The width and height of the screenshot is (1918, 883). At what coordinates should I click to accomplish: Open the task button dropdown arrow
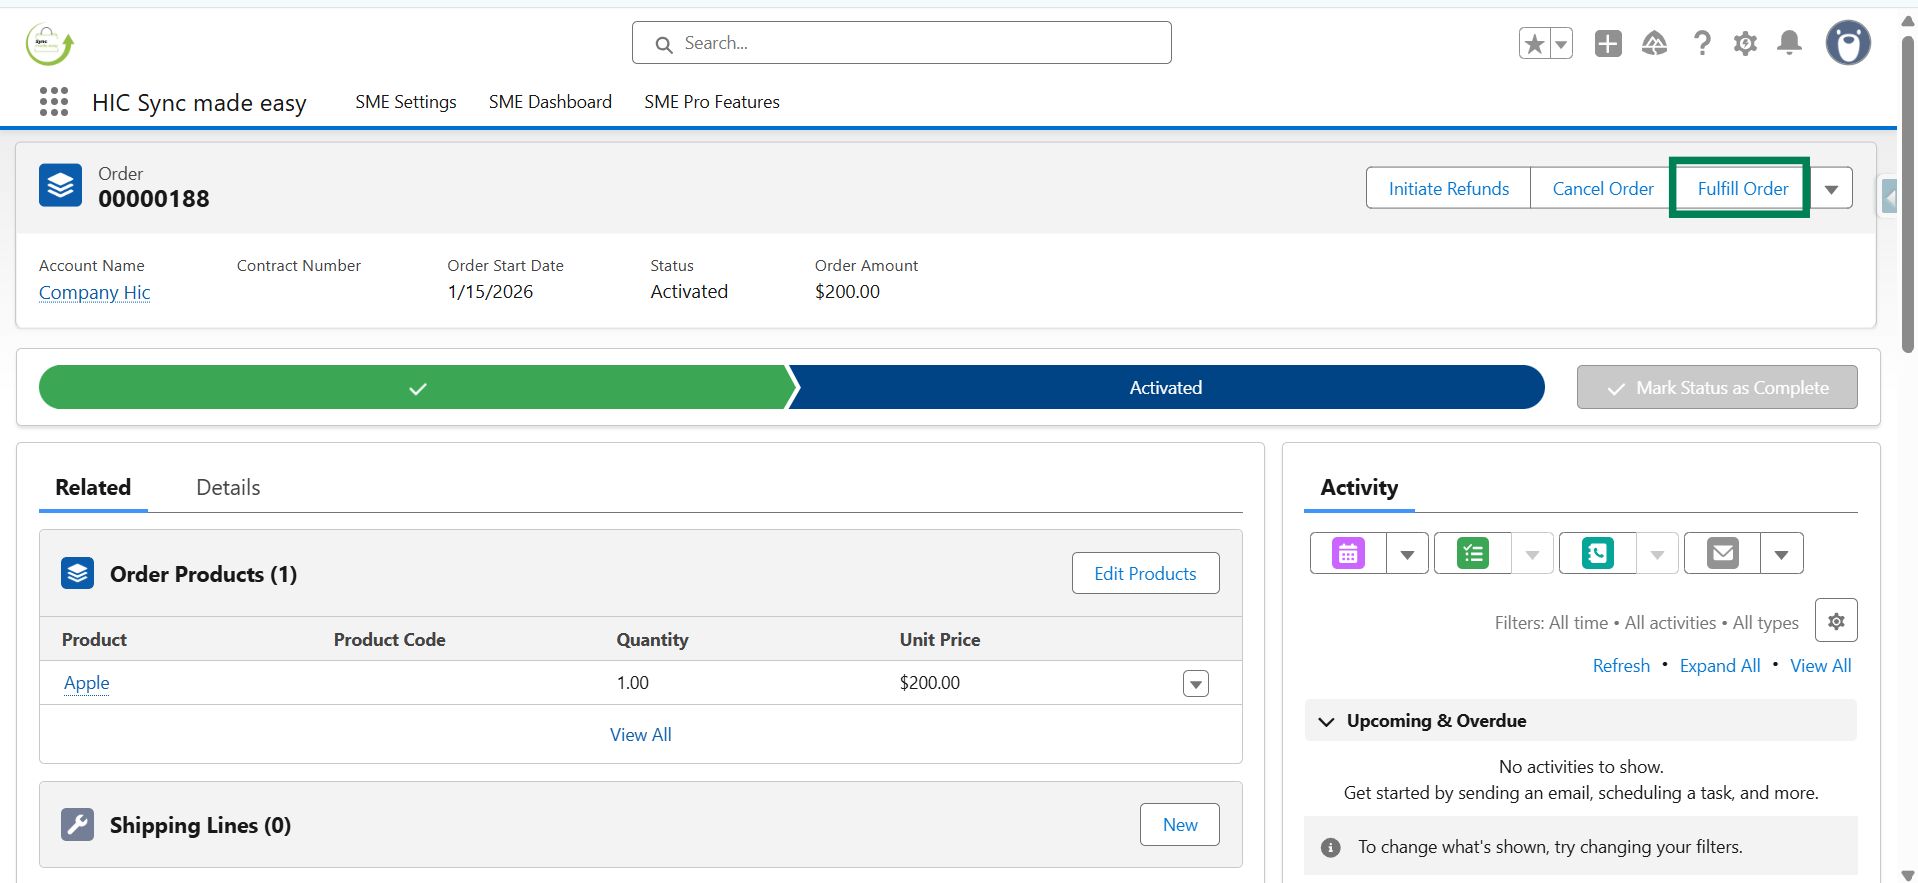(1532, 553)
